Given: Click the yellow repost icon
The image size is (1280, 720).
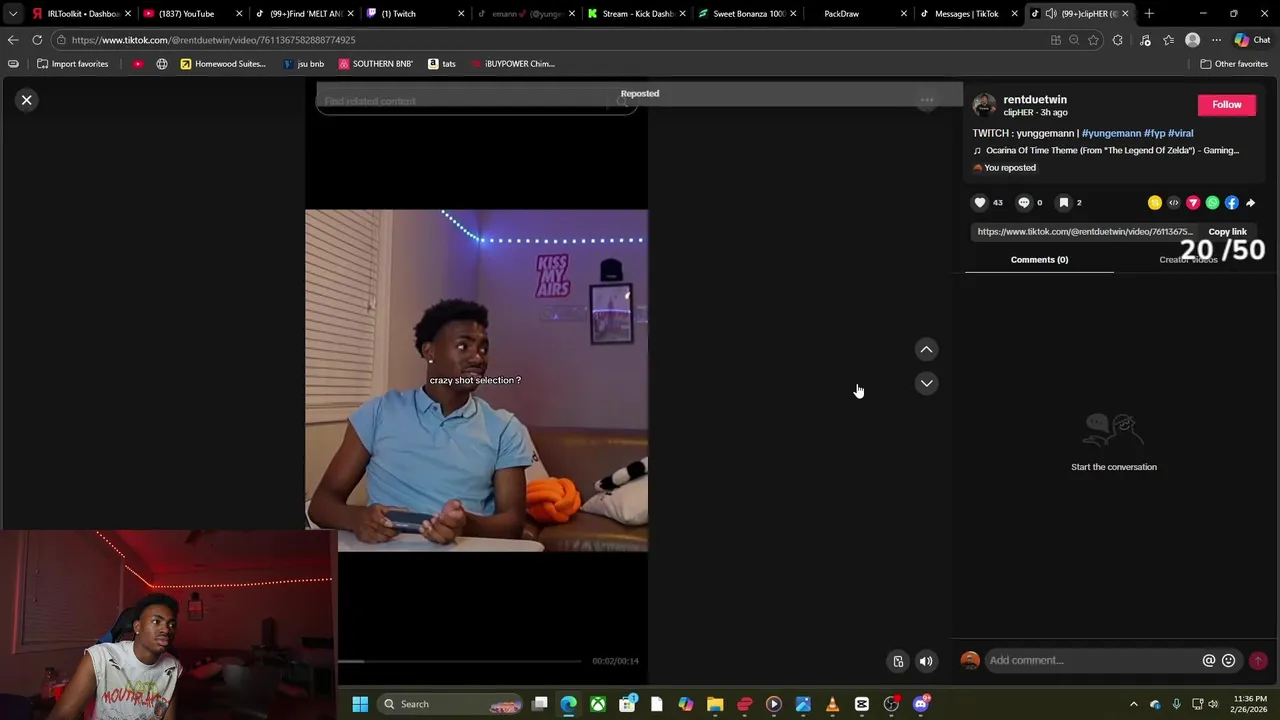Looking at the screenshot, I should (x=1155, y=203).
